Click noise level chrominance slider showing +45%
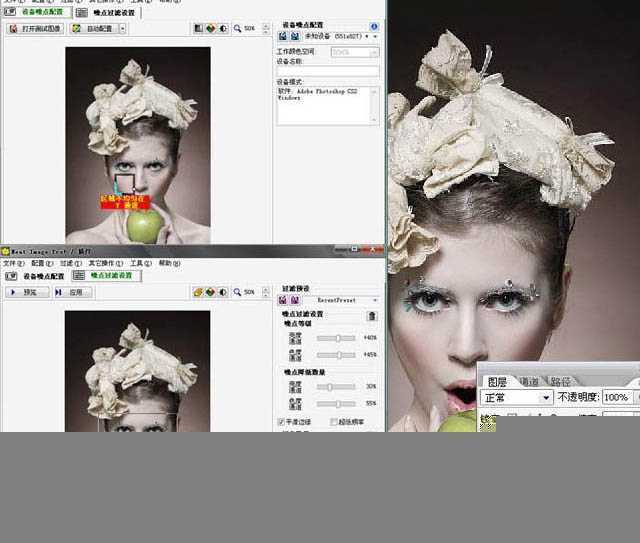This screenshot has height=543, width=640. (x=336, y=355)
